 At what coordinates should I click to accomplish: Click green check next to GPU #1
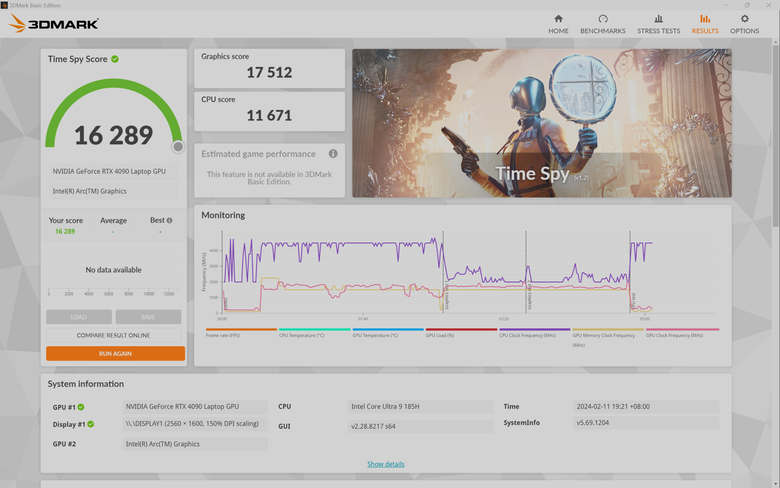click(81, 407)
